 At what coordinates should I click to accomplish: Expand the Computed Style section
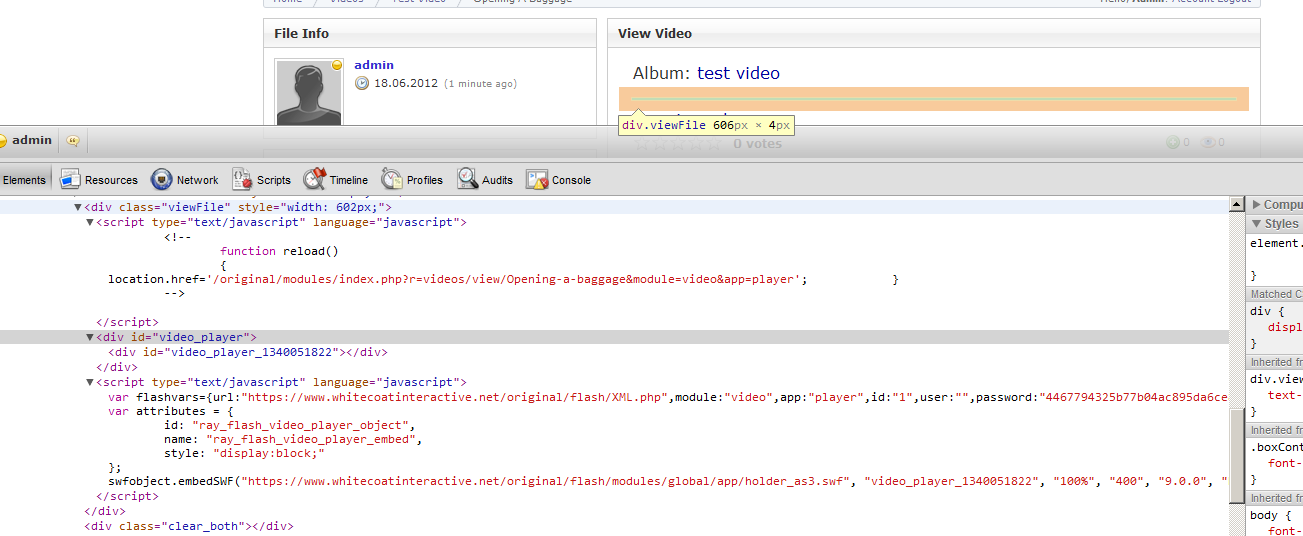tap(1257, 204)
